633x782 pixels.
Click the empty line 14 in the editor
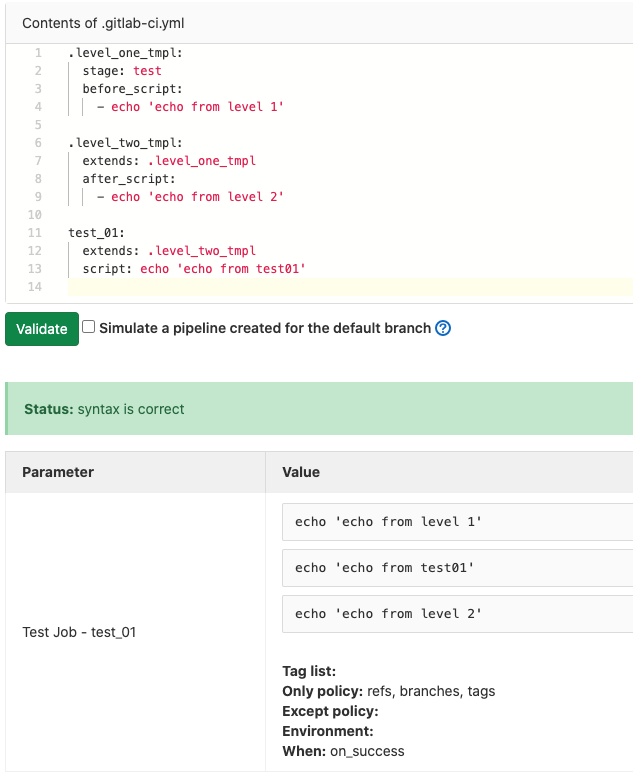tap(300, 287)
